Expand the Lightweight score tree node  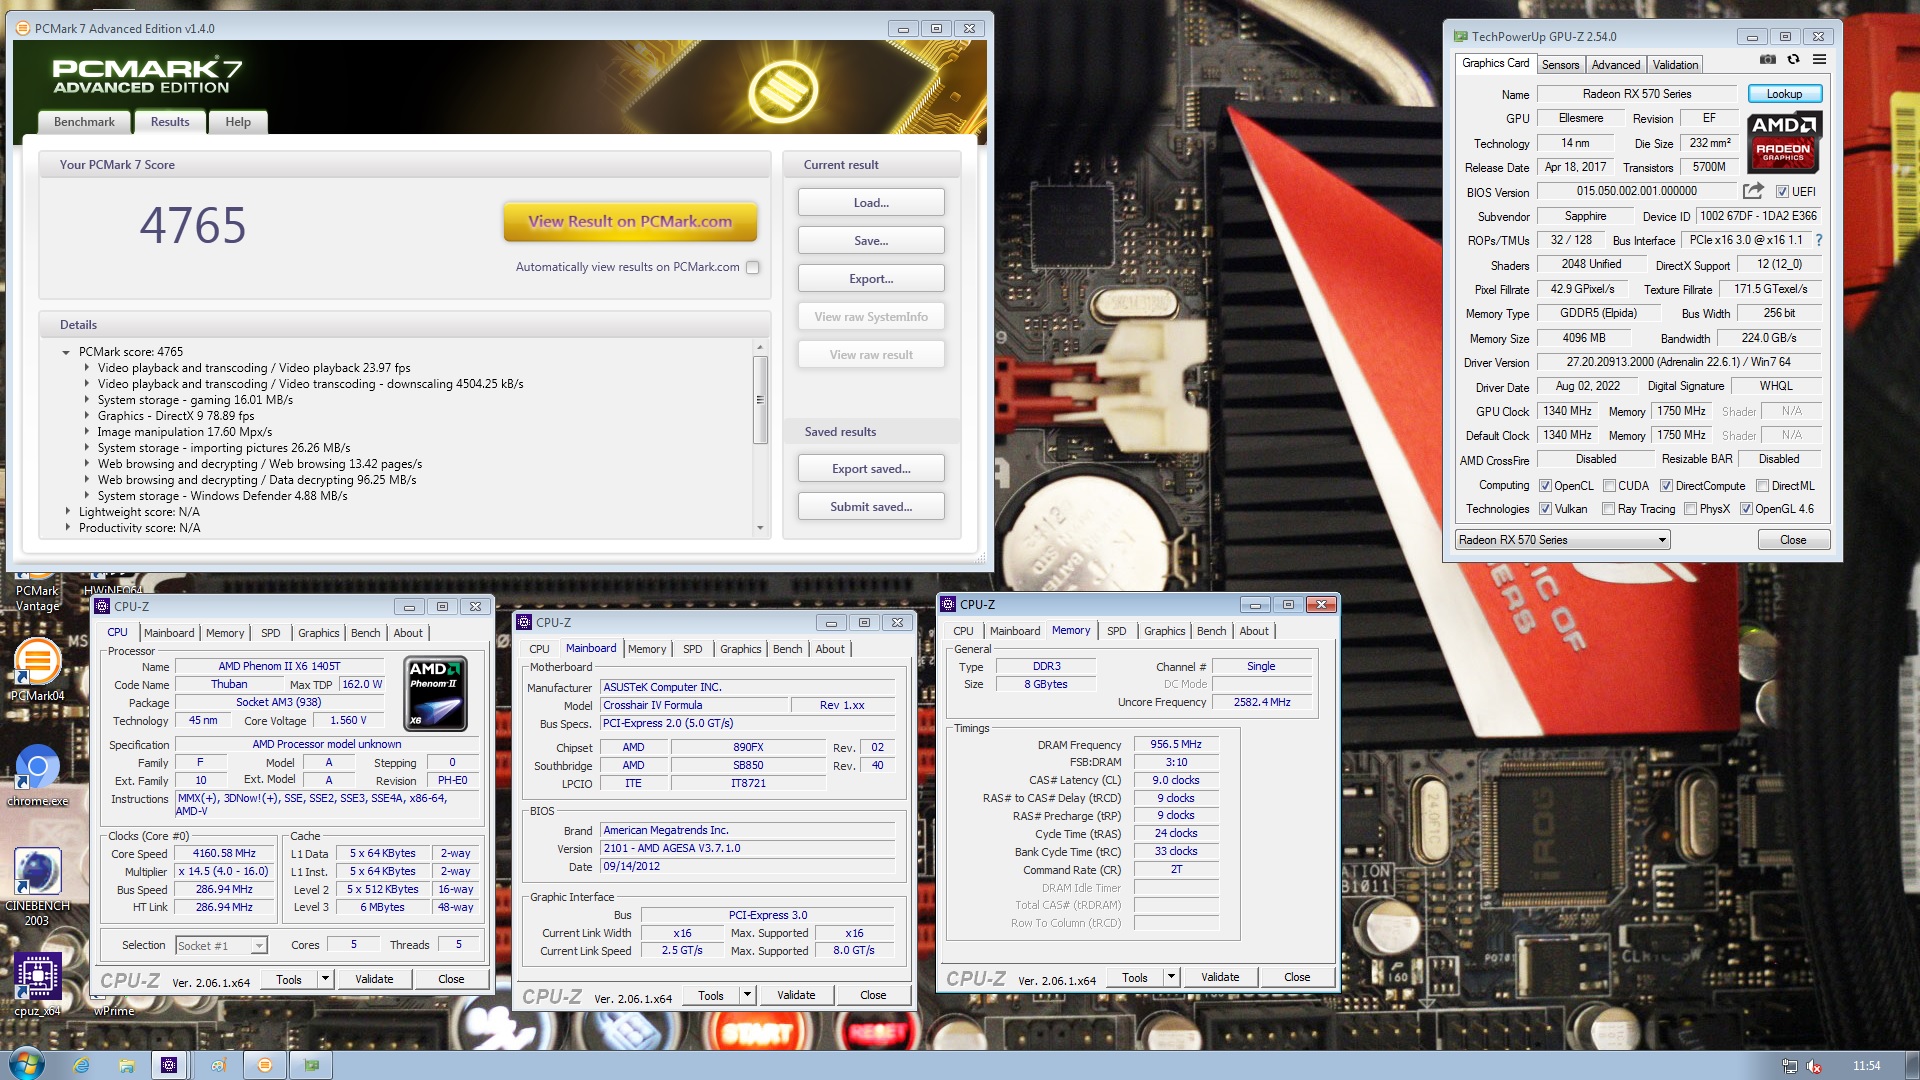[68, 512]
